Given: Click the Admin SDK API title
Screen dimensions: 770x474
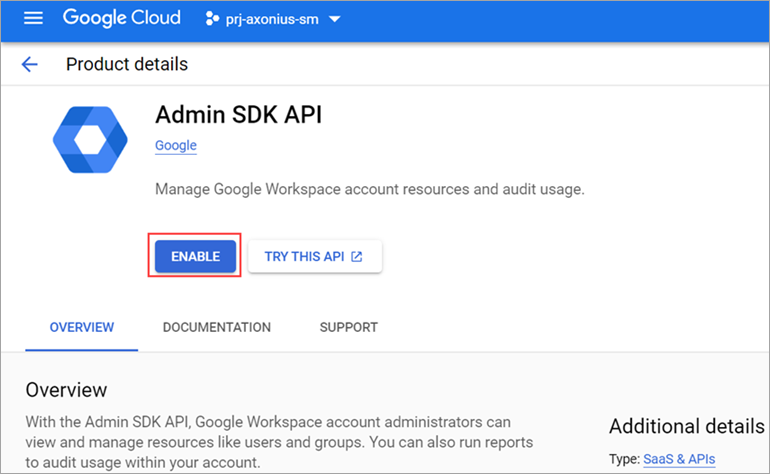Looking at the screenshot, I should pos(238,115).
